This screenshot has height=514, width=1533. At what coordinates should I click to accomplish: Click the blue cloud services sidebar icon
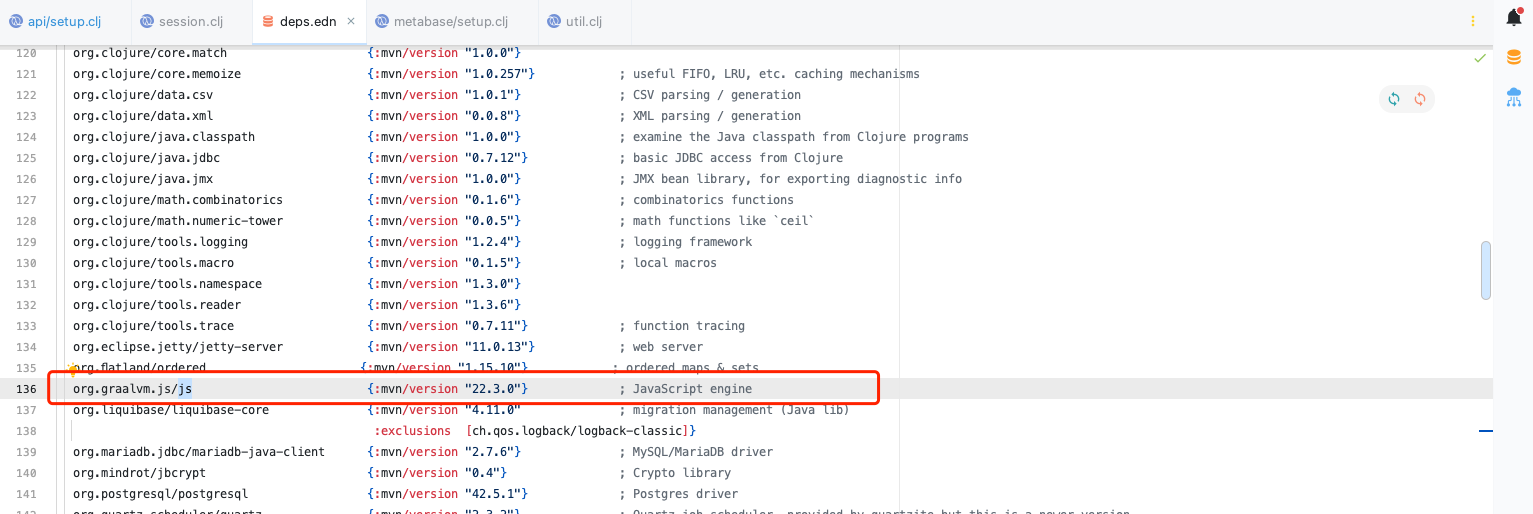[x=1514, y=97]
